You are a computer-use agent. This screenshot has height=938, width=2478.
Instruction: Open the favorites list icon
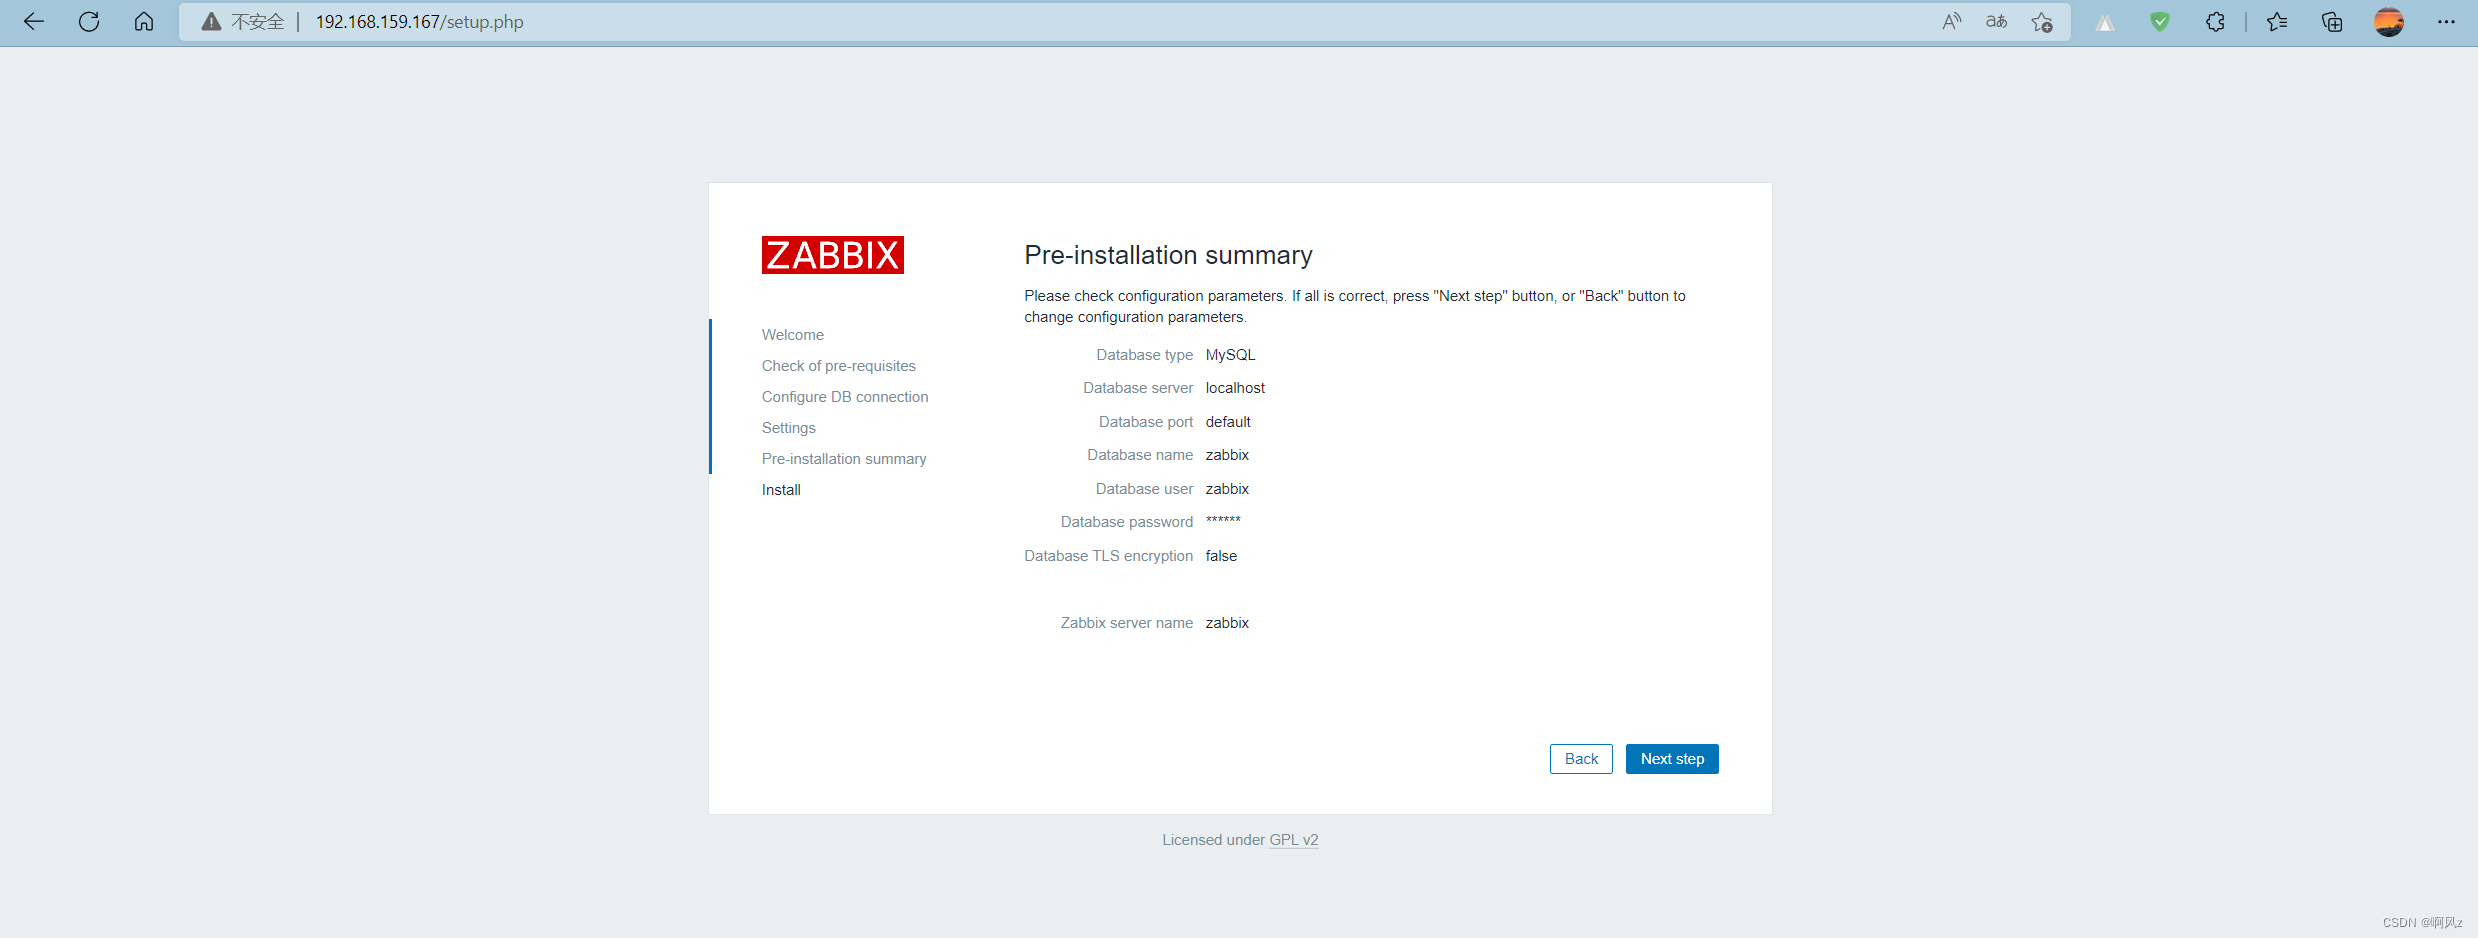pos(2277,22)
